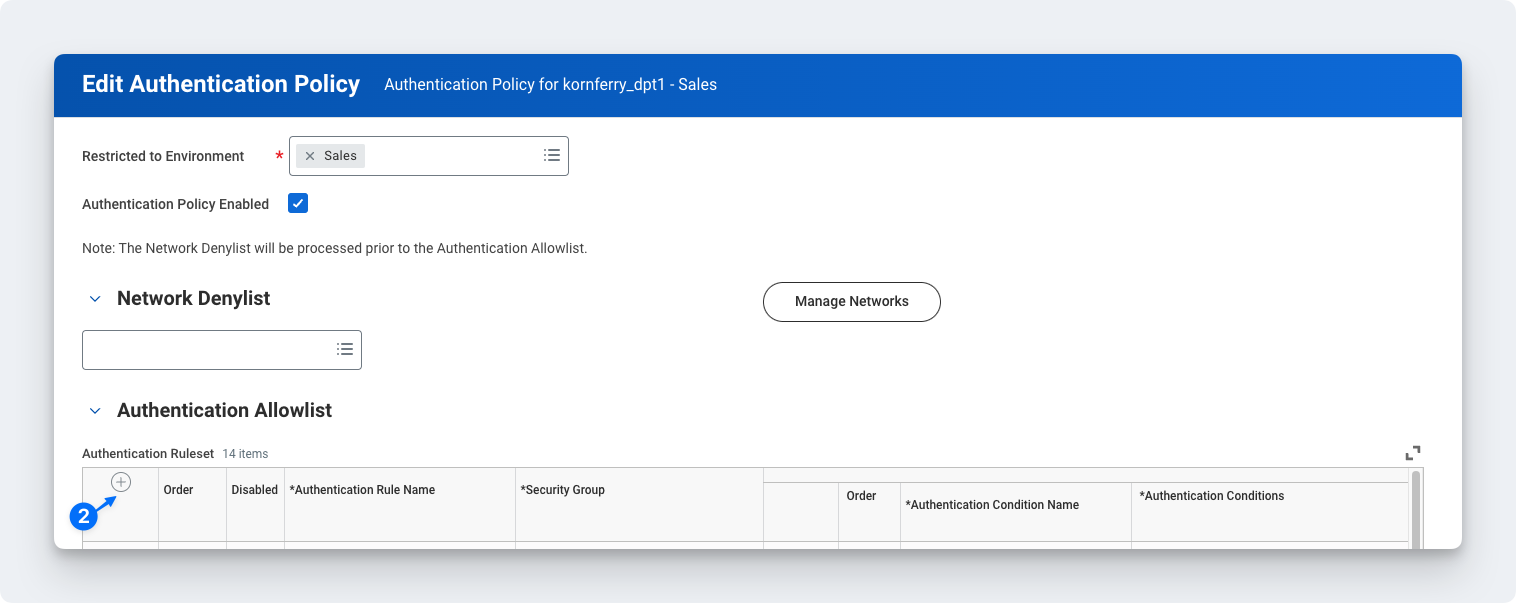This screenshot has width=1516, height=603.
Task: Add a row to the Authentication Ruleset
Action: click(121, 482)
